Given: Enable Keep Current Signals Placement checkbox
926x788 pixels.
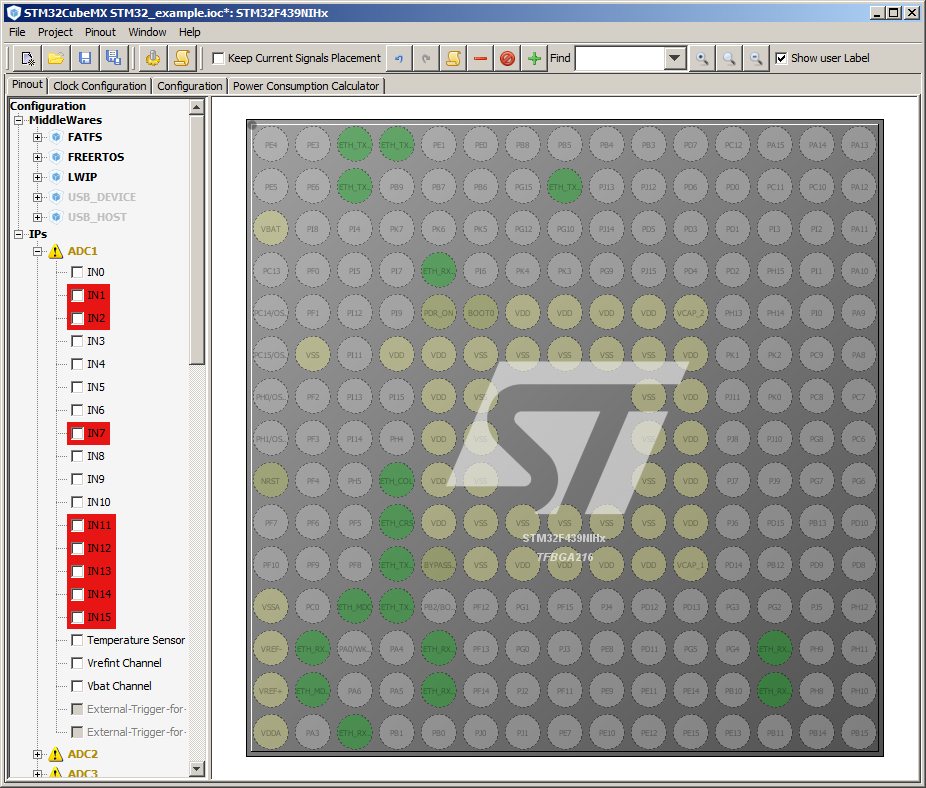Looking at the screenshot, I should [x=218, y=58].
